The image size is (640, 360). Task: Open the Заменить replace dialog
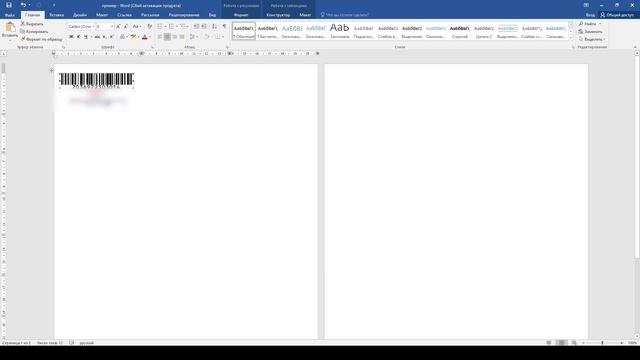click(x=590, y=31)
